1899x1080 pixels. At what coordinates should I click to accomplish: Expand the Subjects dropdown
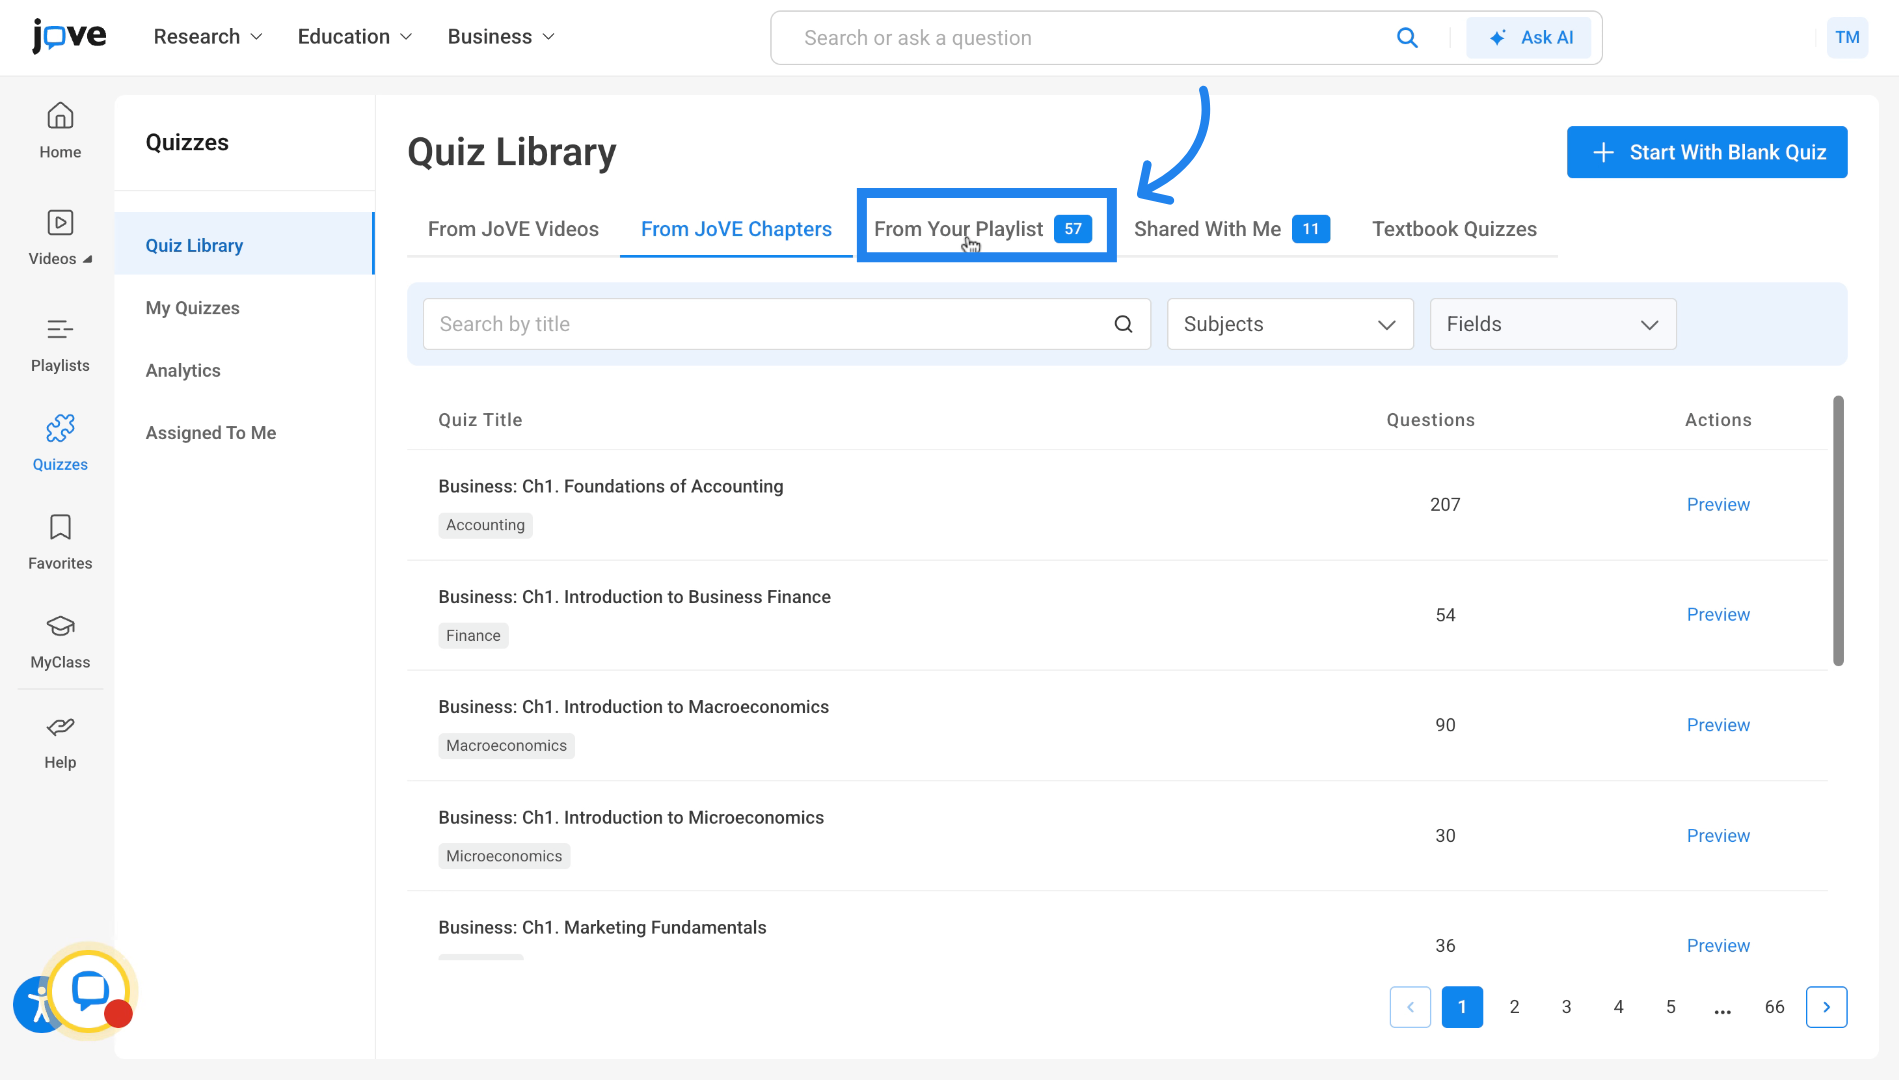point(1289,324)
